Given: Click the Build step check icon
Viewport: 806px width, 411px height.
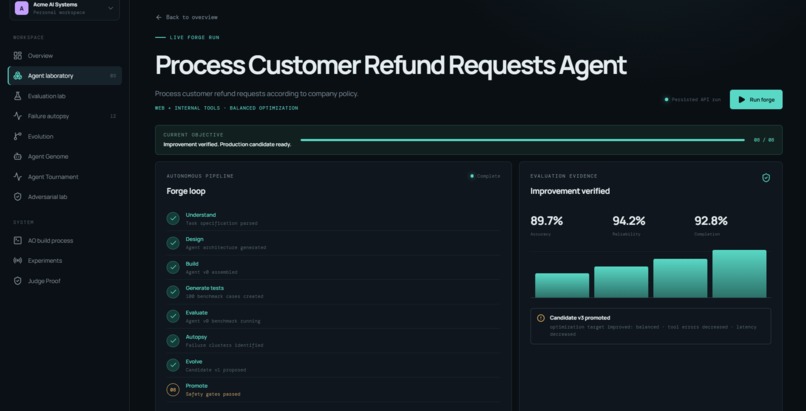Looking at the screenshot, I should [x=173, y=267].
